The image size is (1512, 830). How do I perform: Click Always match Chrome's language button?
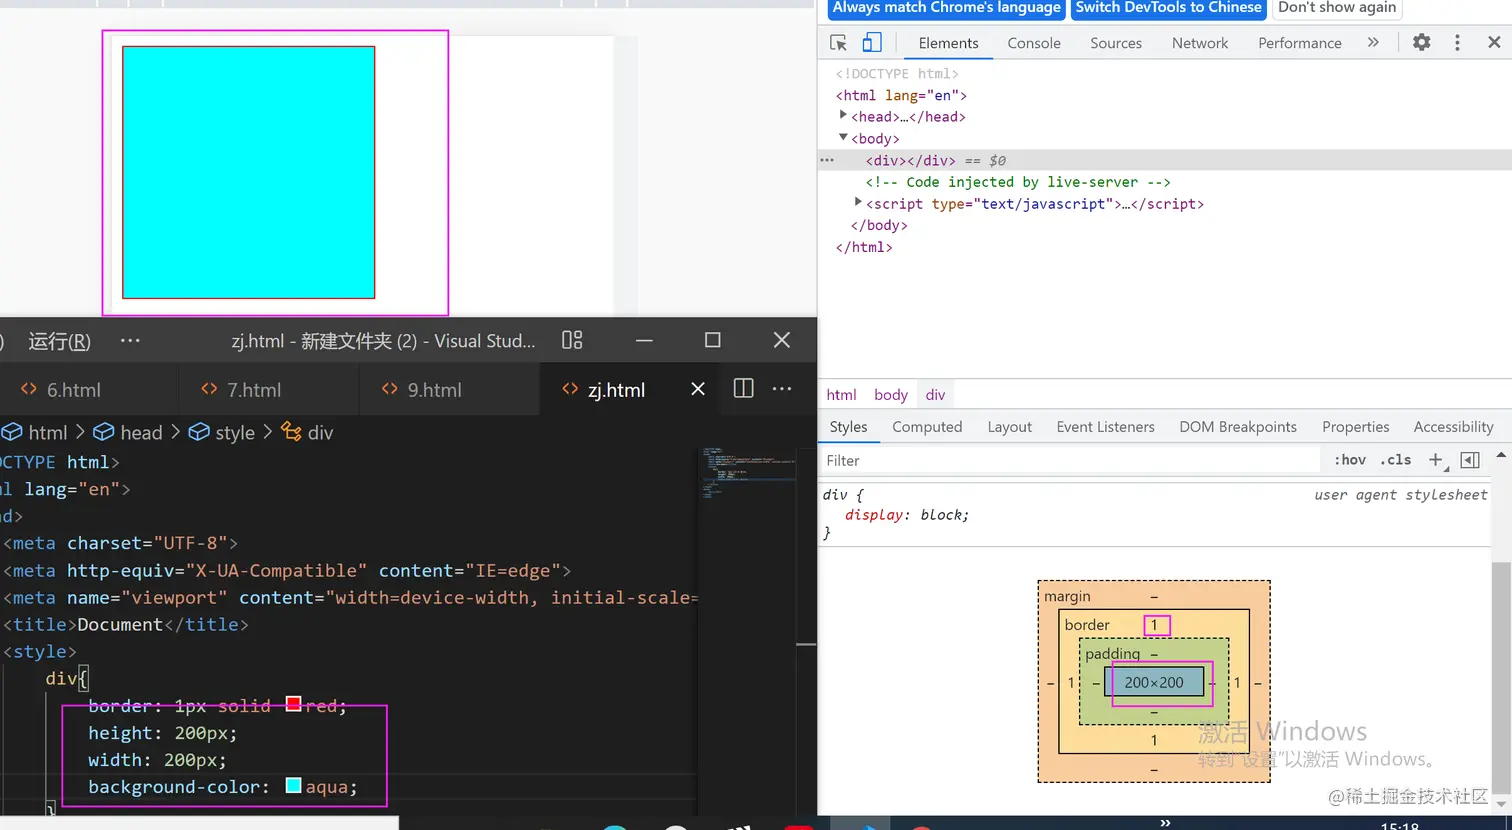pos(947,8)
